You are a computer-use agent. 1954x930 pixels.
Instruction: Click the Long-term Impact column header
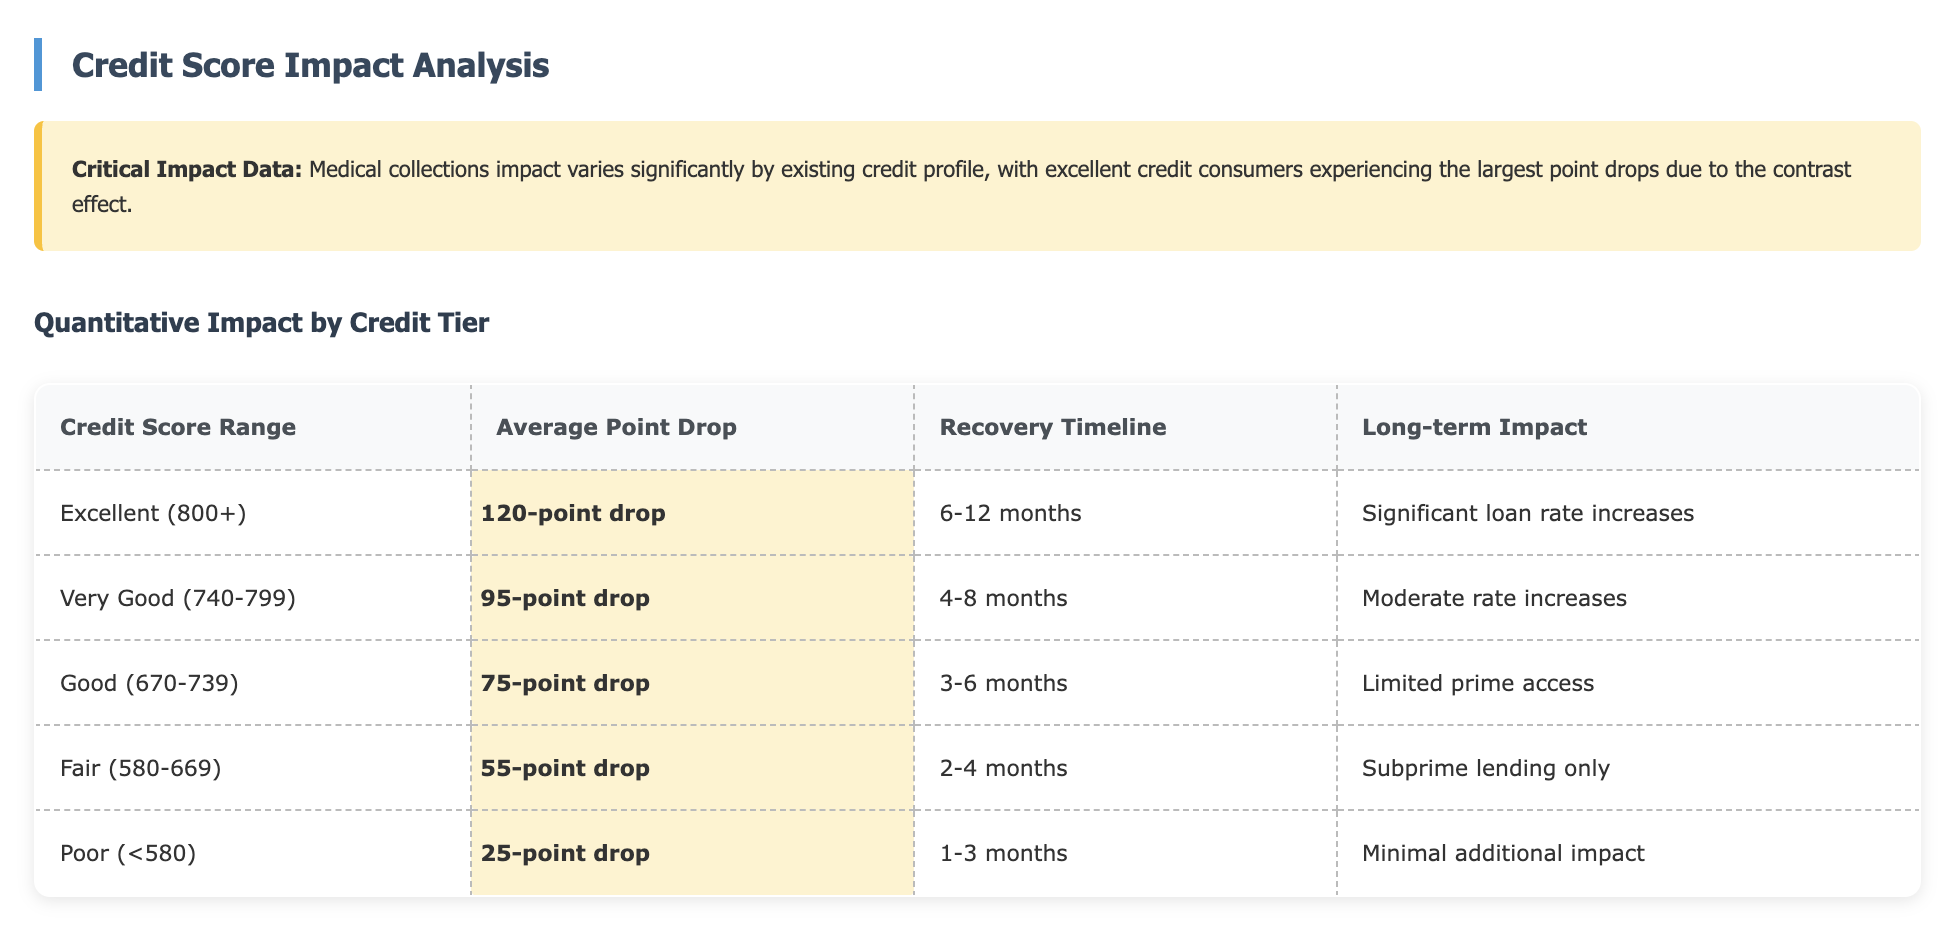[x=1628, y=427]
